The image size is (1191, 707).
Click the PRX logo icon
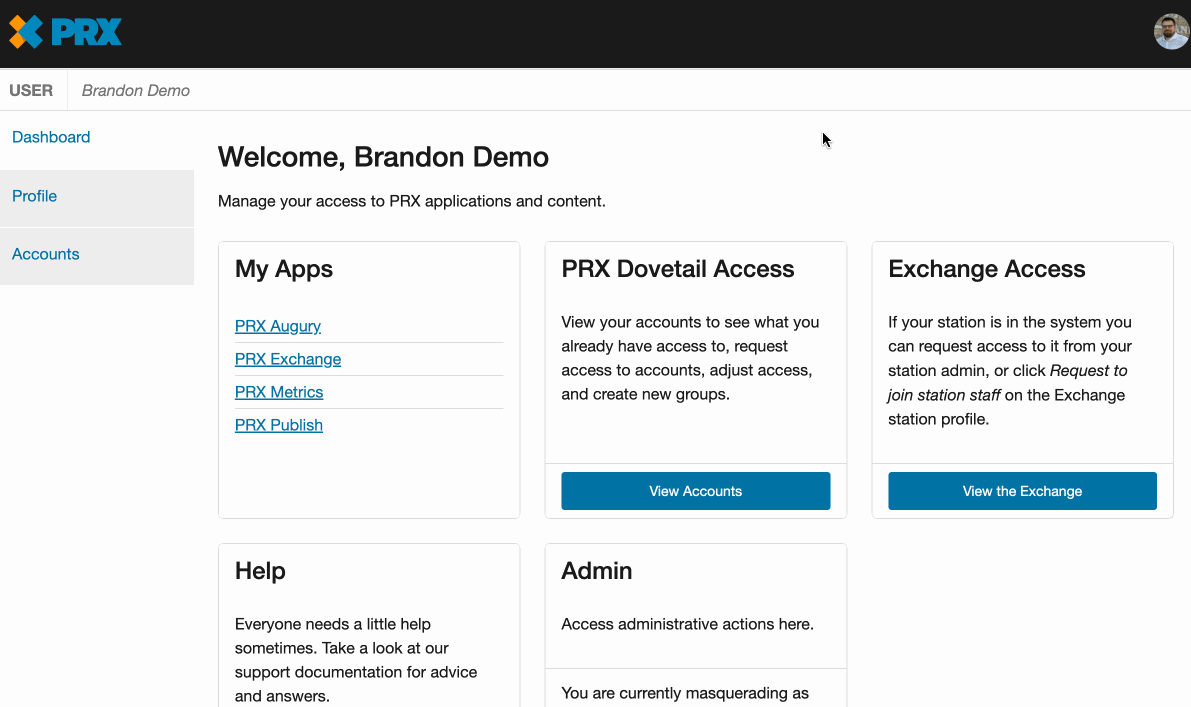[65, 32]
